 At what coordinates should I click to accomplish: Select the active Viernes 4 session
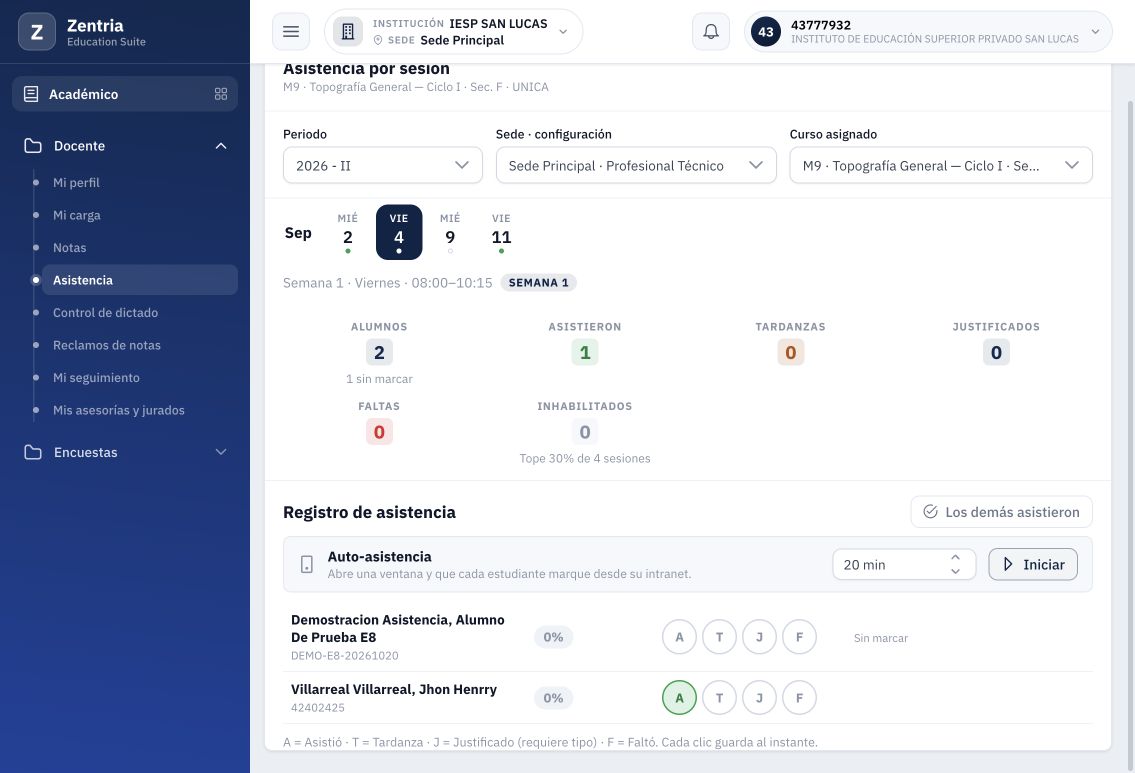[x=399, y=232]
